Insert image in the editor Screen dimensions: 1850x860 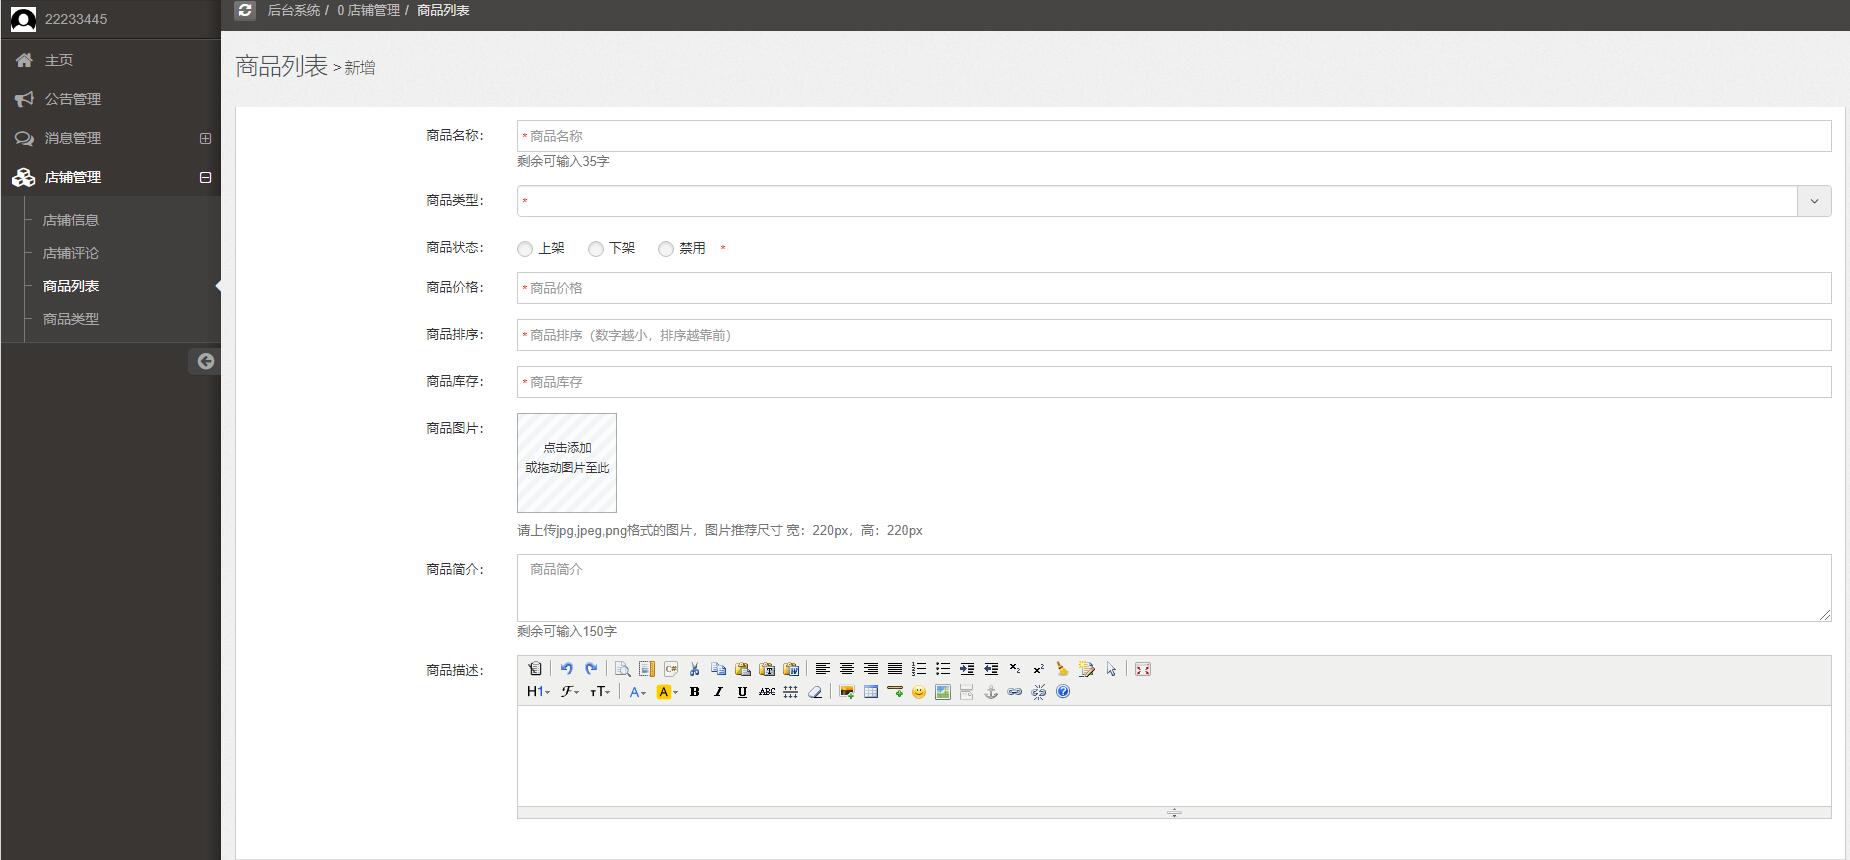tap(846, 692)
